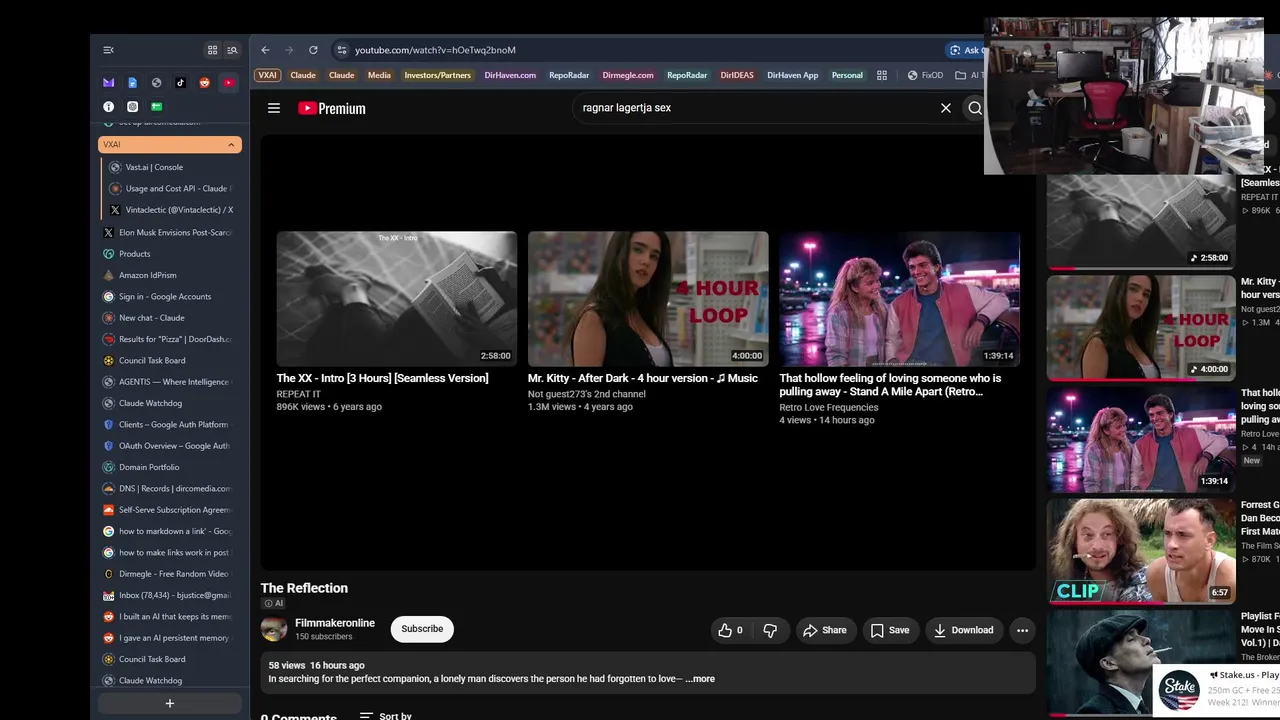
Task: Add a new tab in the sidebar
Action: pyautogui.click(x=169, y=703)
